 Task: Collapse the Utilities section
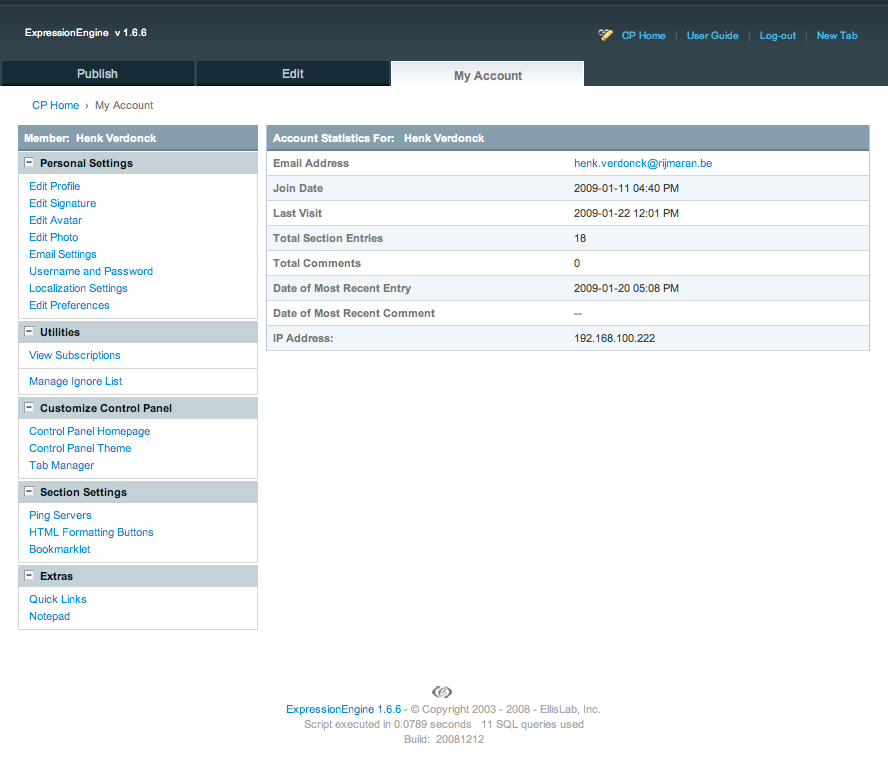pyautogui.click(x=29, y=332)
